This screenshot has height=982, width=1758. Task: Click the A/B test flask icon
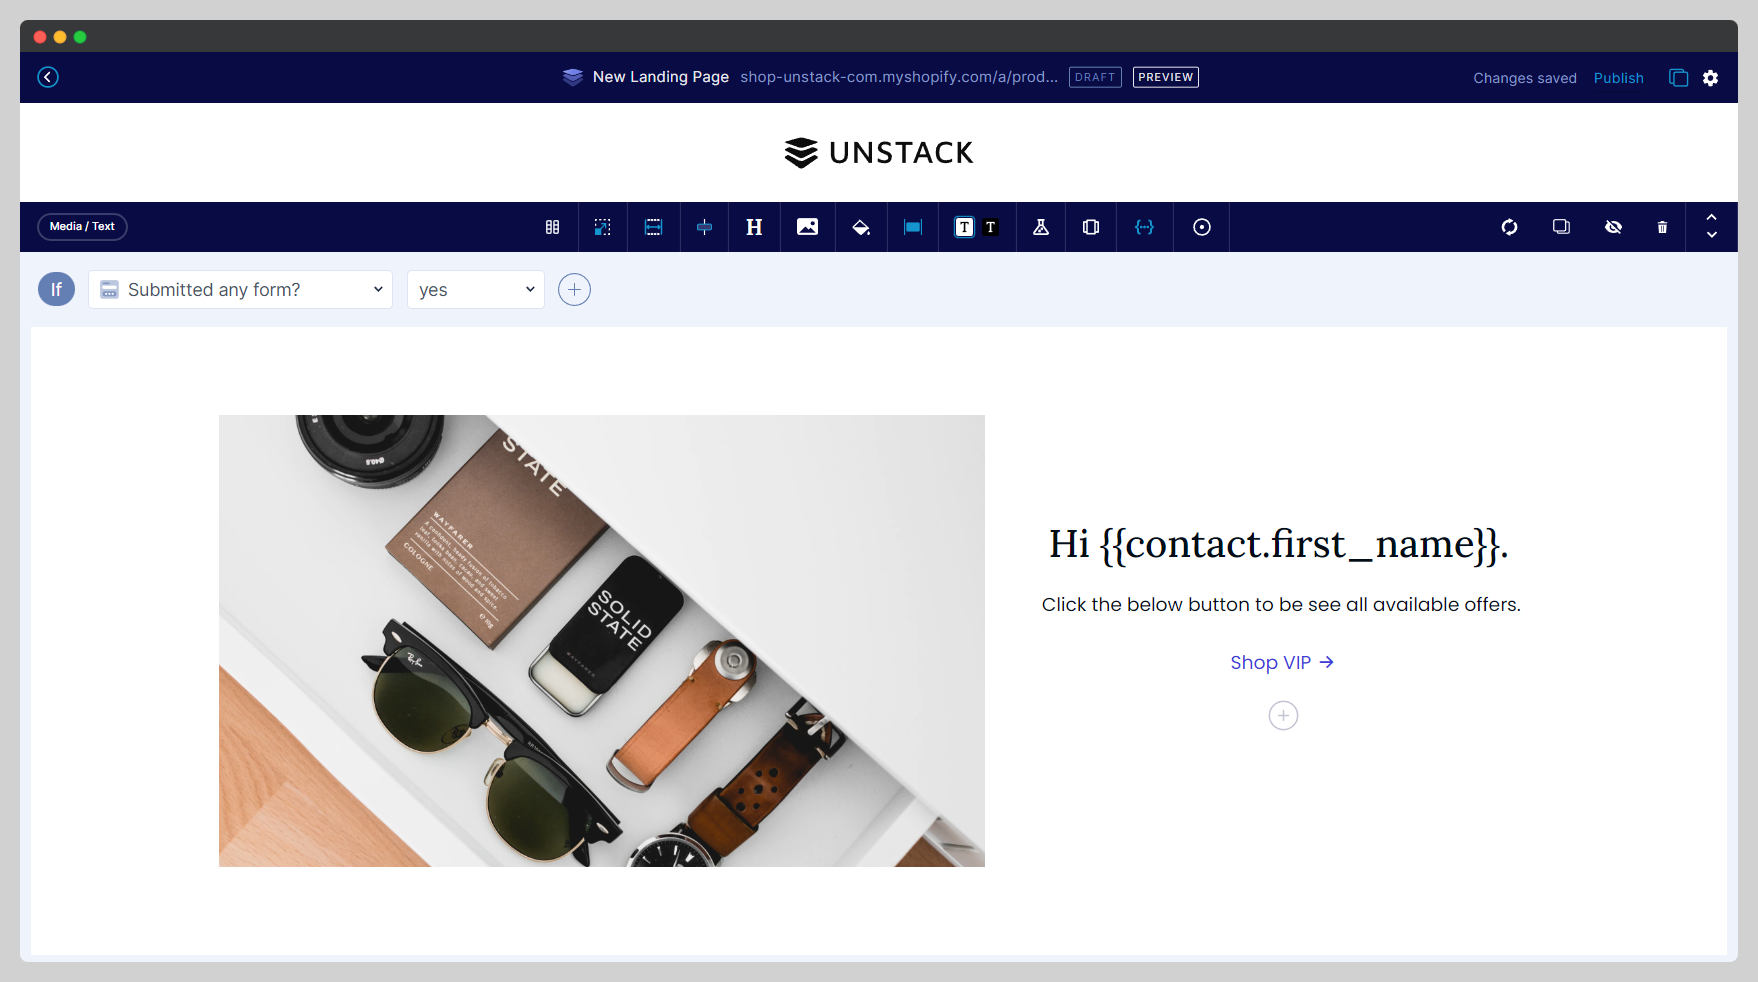pyautogui.click(x=1041, y=227)
